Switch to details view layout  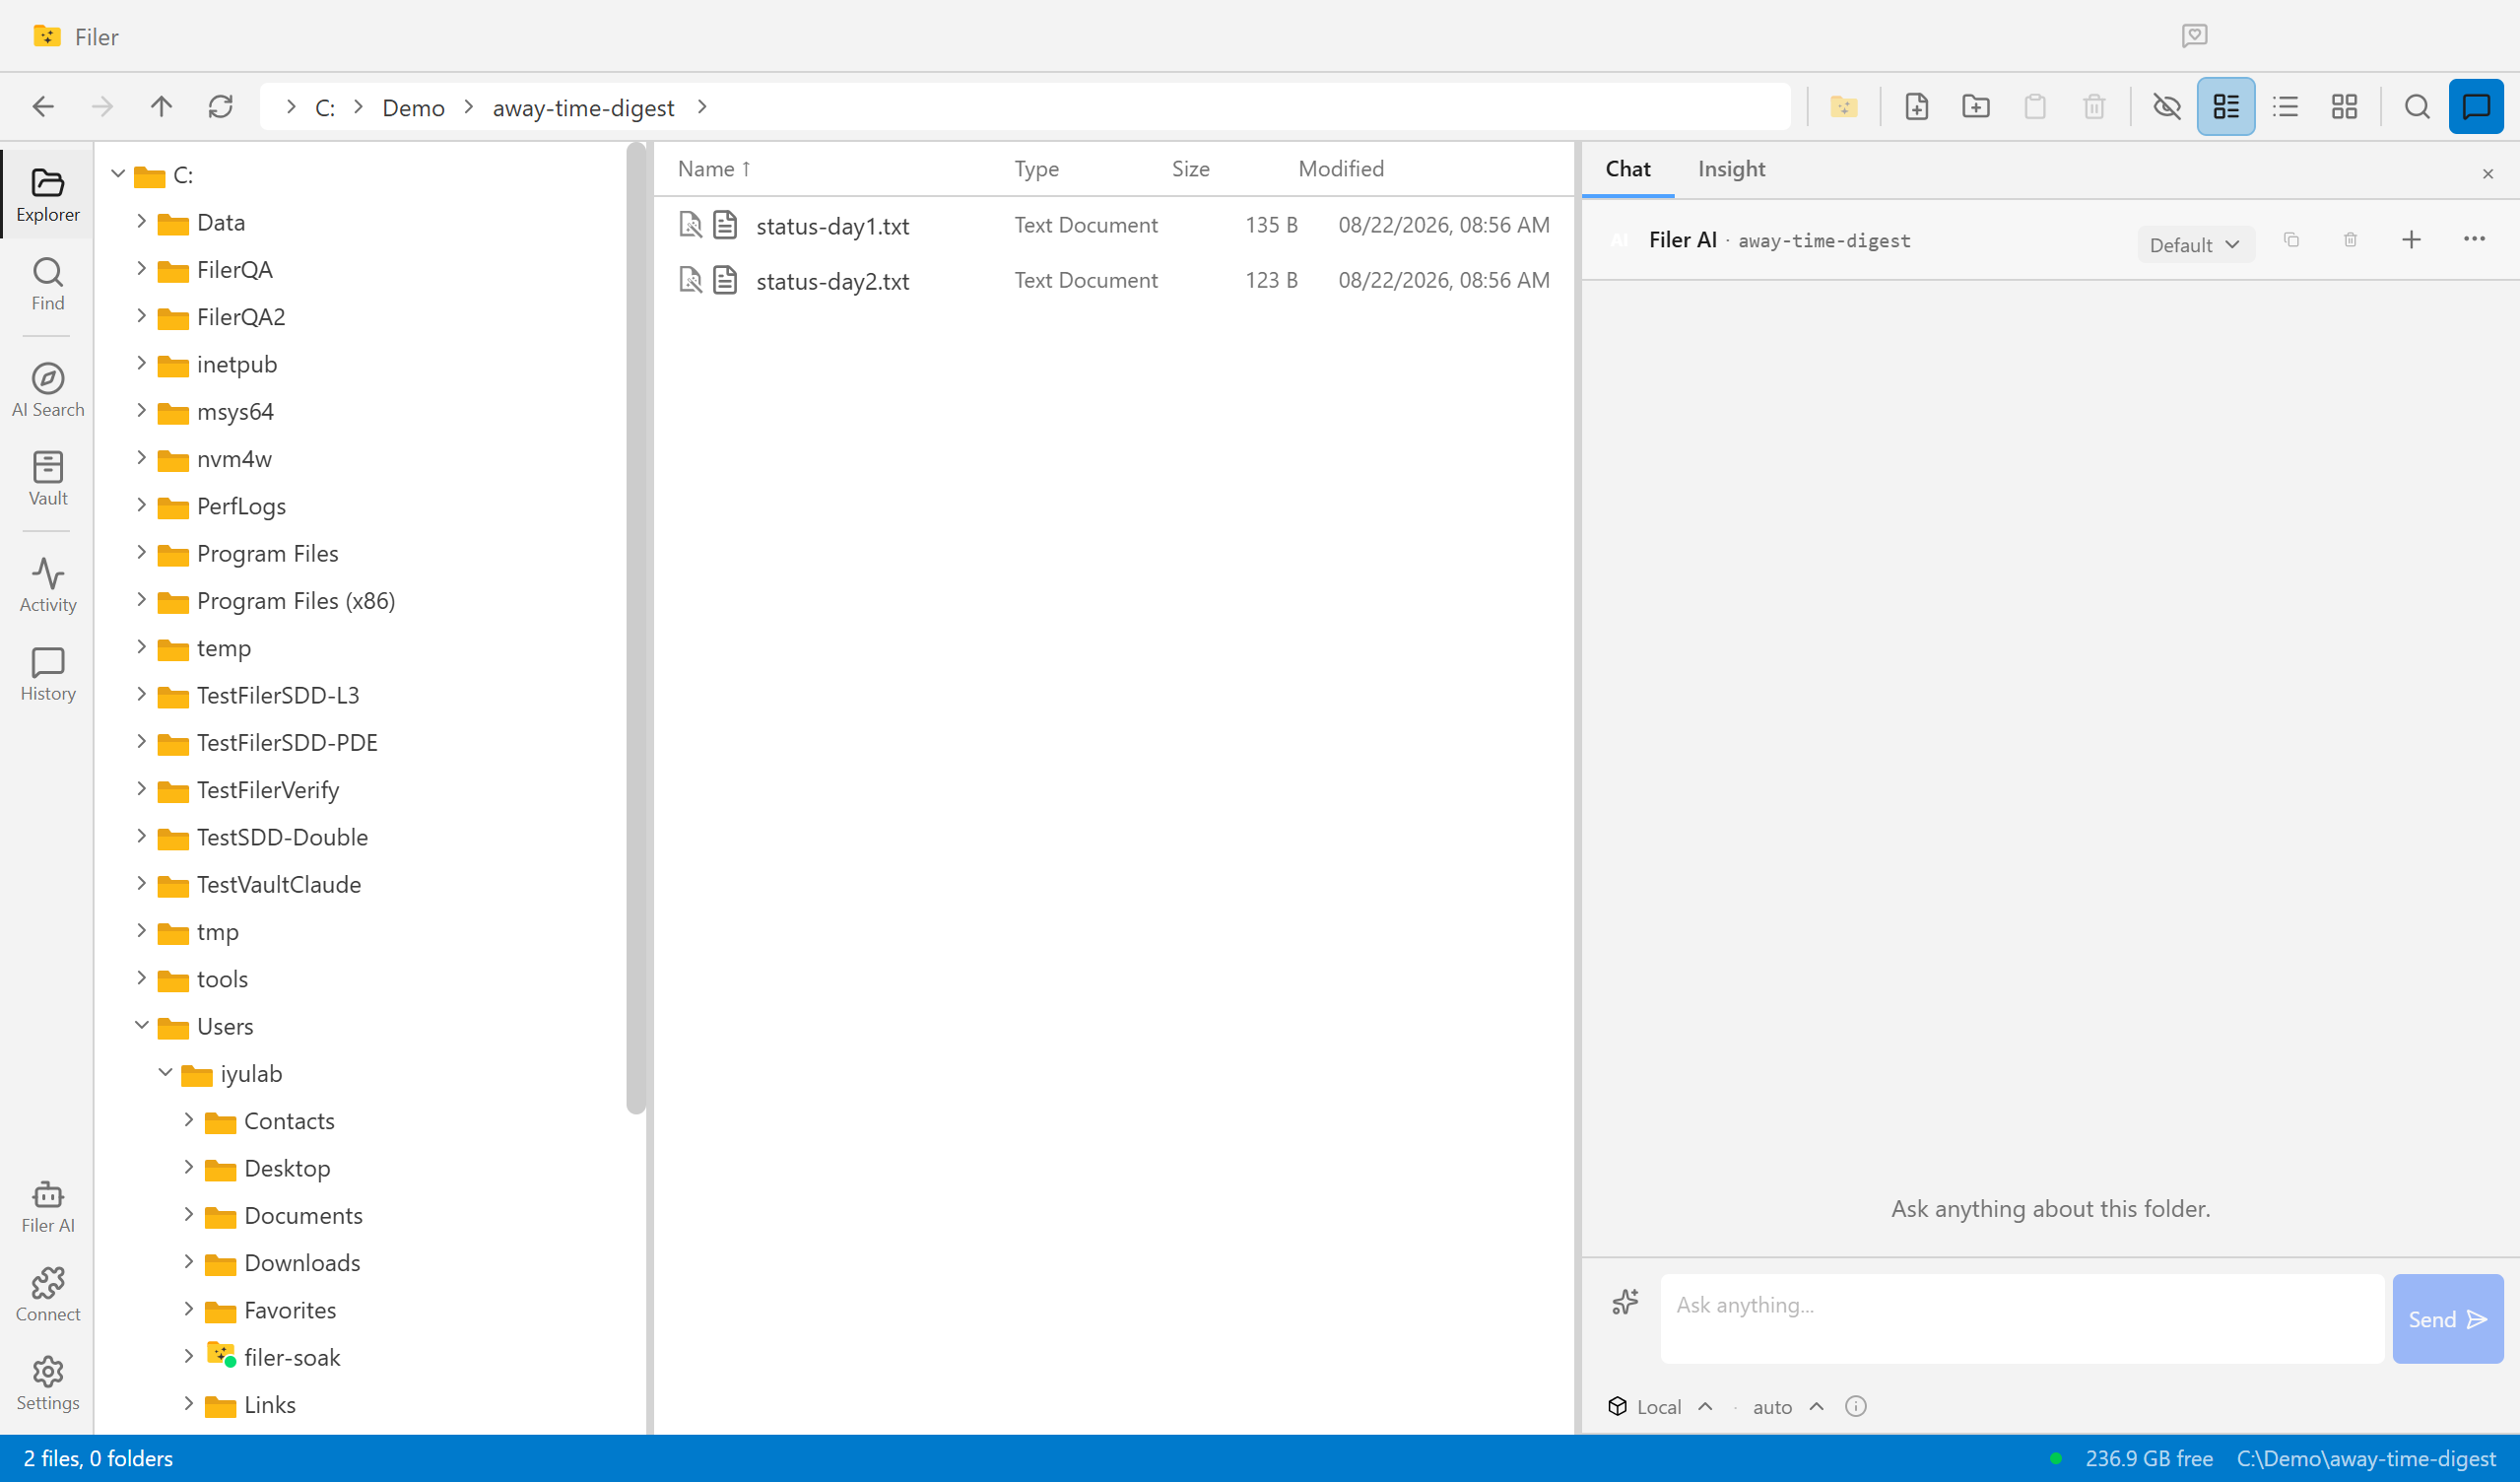click(2226, 107)
